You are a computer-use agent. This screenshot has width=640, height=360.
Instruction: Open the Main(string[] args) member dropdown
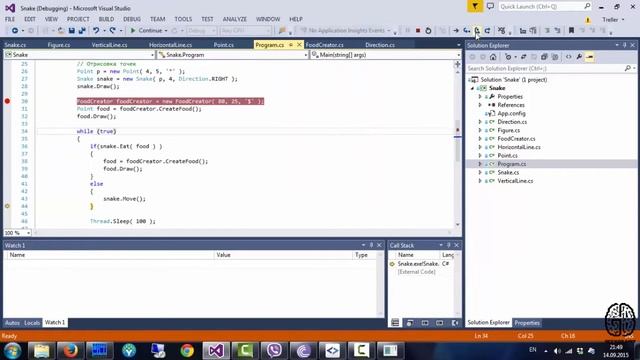pyautogui.click(x=458, y=55)
